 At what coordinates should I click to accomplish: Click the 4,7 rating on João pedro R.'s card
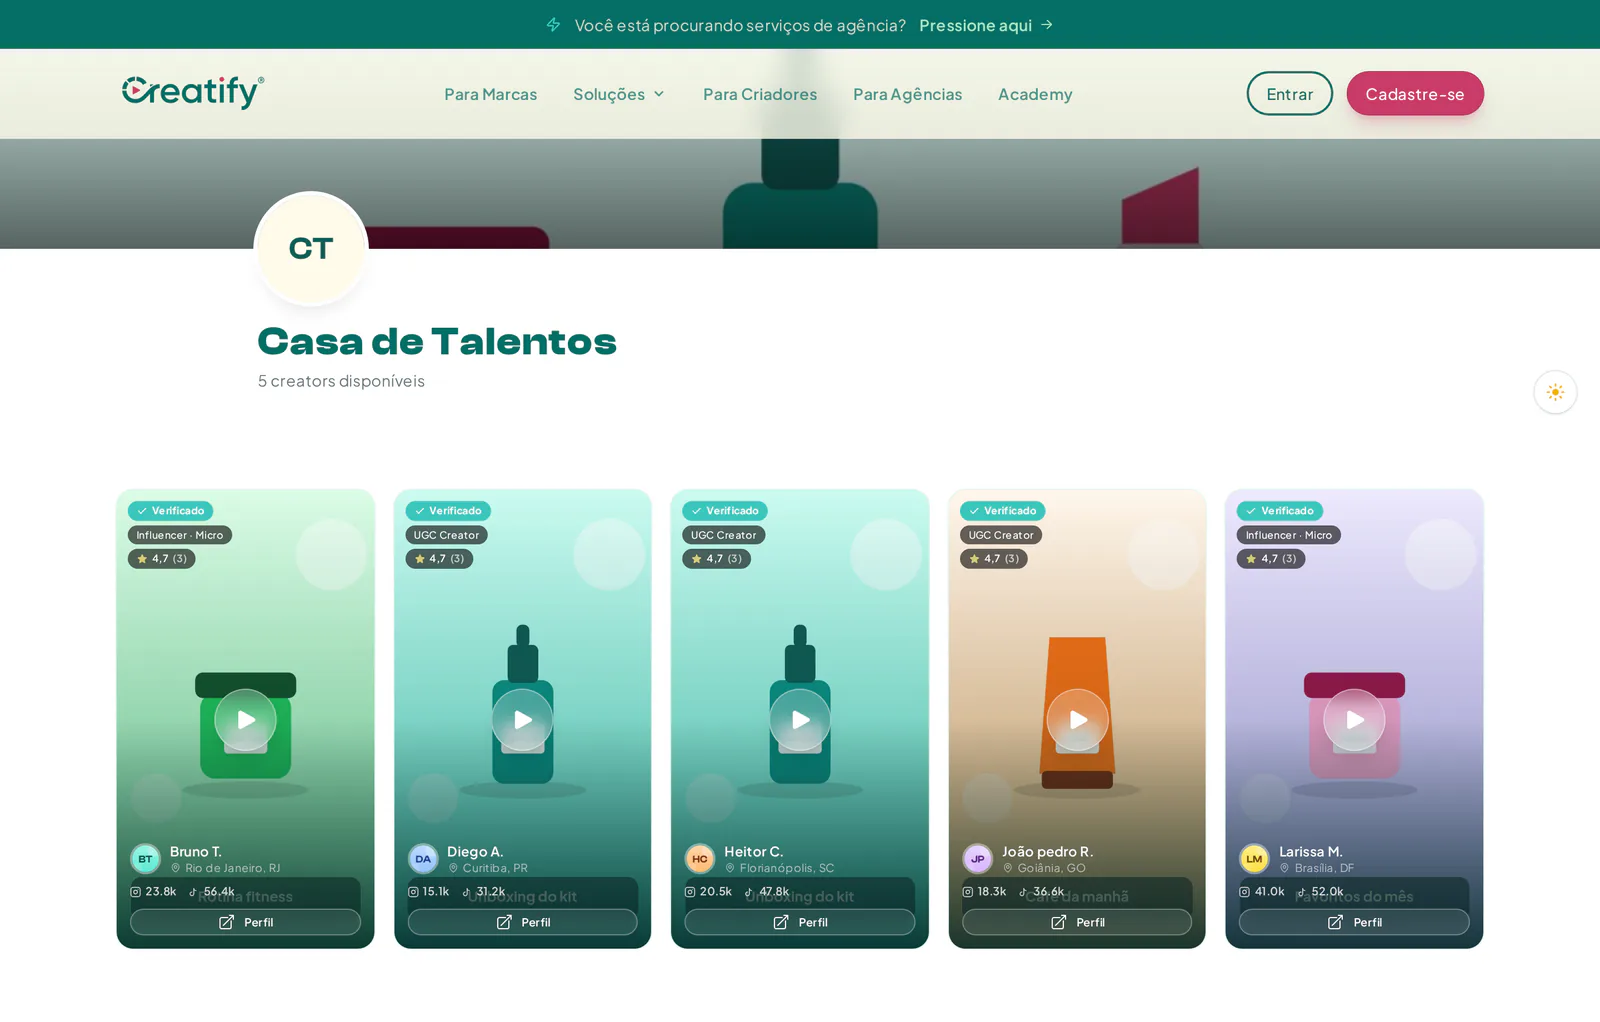[x=994, y=559]
